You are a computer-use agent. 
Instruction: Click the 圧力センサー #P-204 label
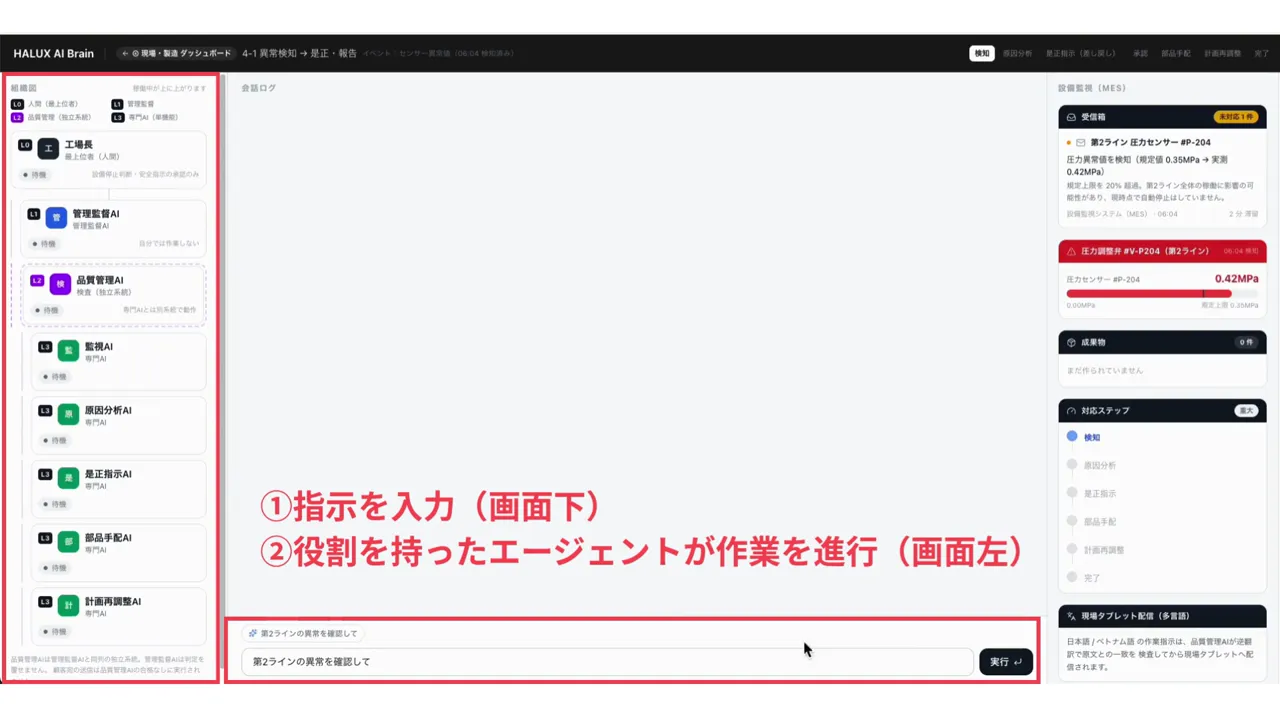(1103, 279)
